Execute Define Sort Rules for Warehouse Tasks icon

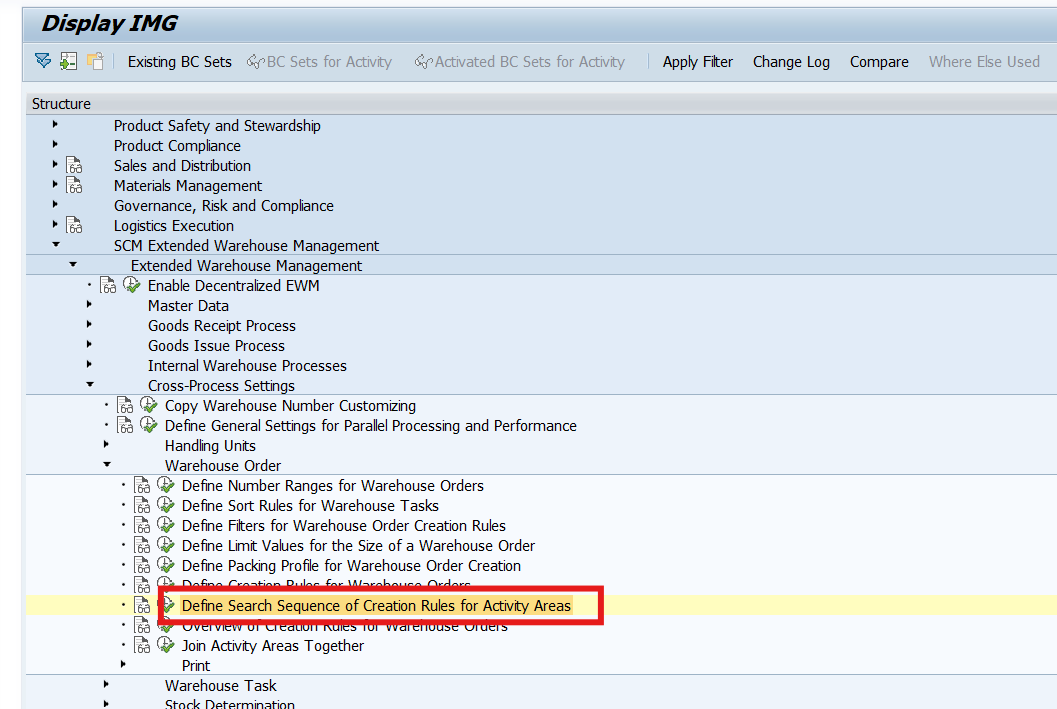(x=165, y=505)
